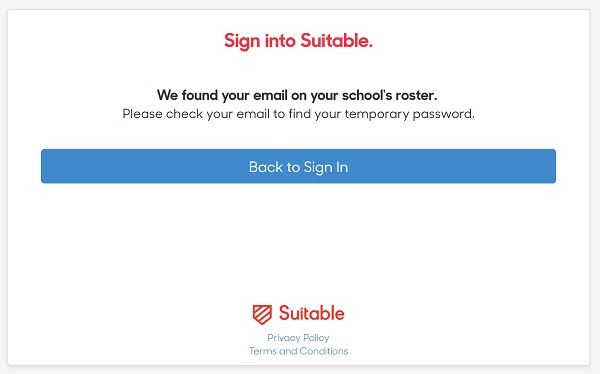The width and height of the screenshot is (600, 374).
Task: Click the Suitable wordmark beside the shield
Action: [311, 313]
